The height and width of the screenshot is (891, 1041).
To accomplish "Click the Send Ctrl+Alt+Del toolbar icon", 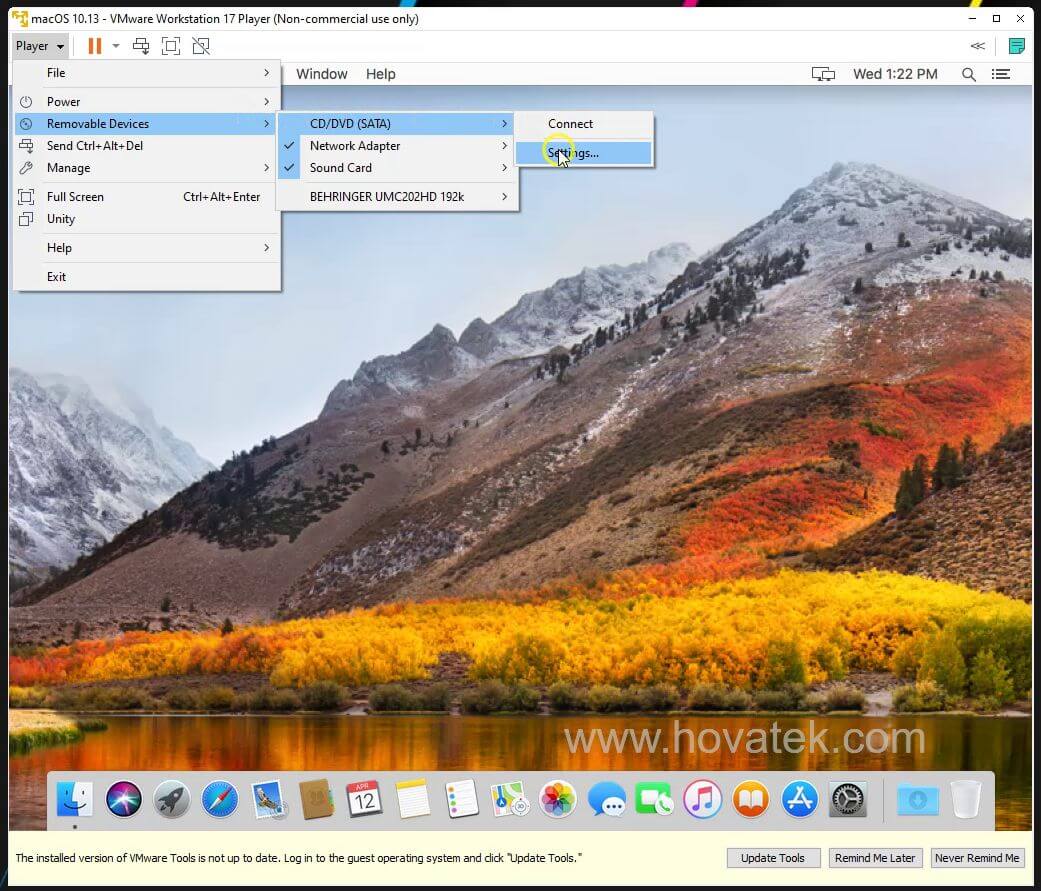I will point(140,45).
